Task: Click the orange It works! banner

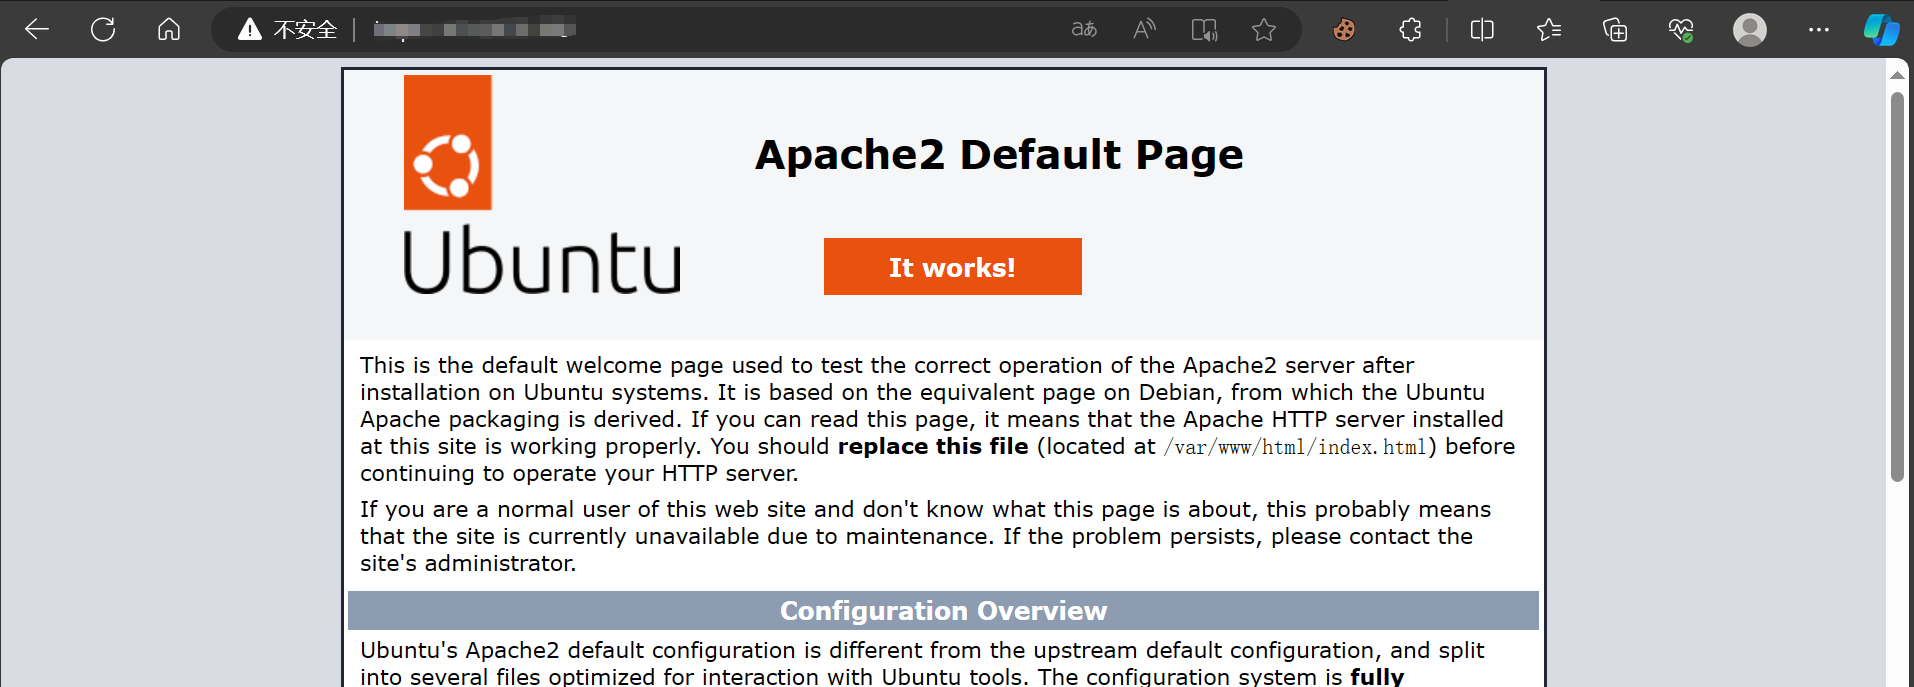Action: tap(952, 267)
